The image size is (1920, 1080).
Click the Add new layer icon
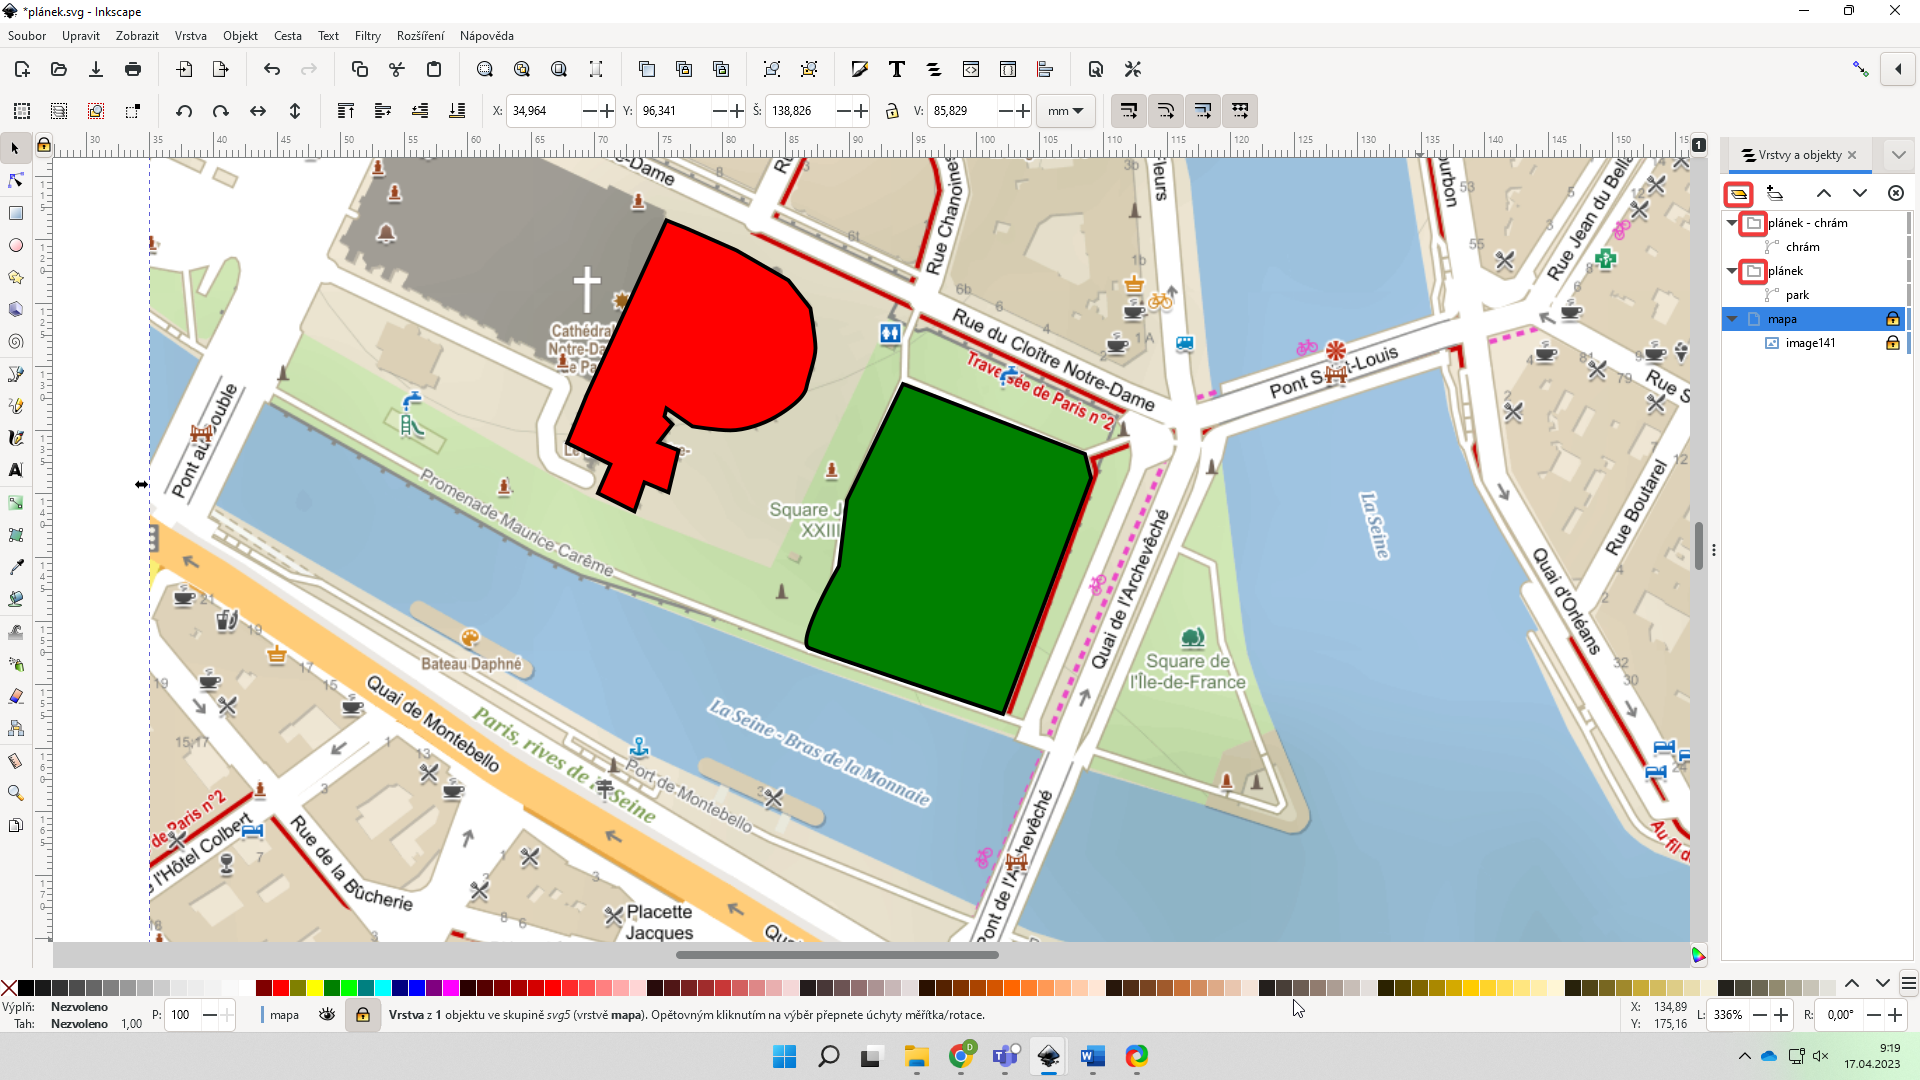click(x=1774, y=193)
